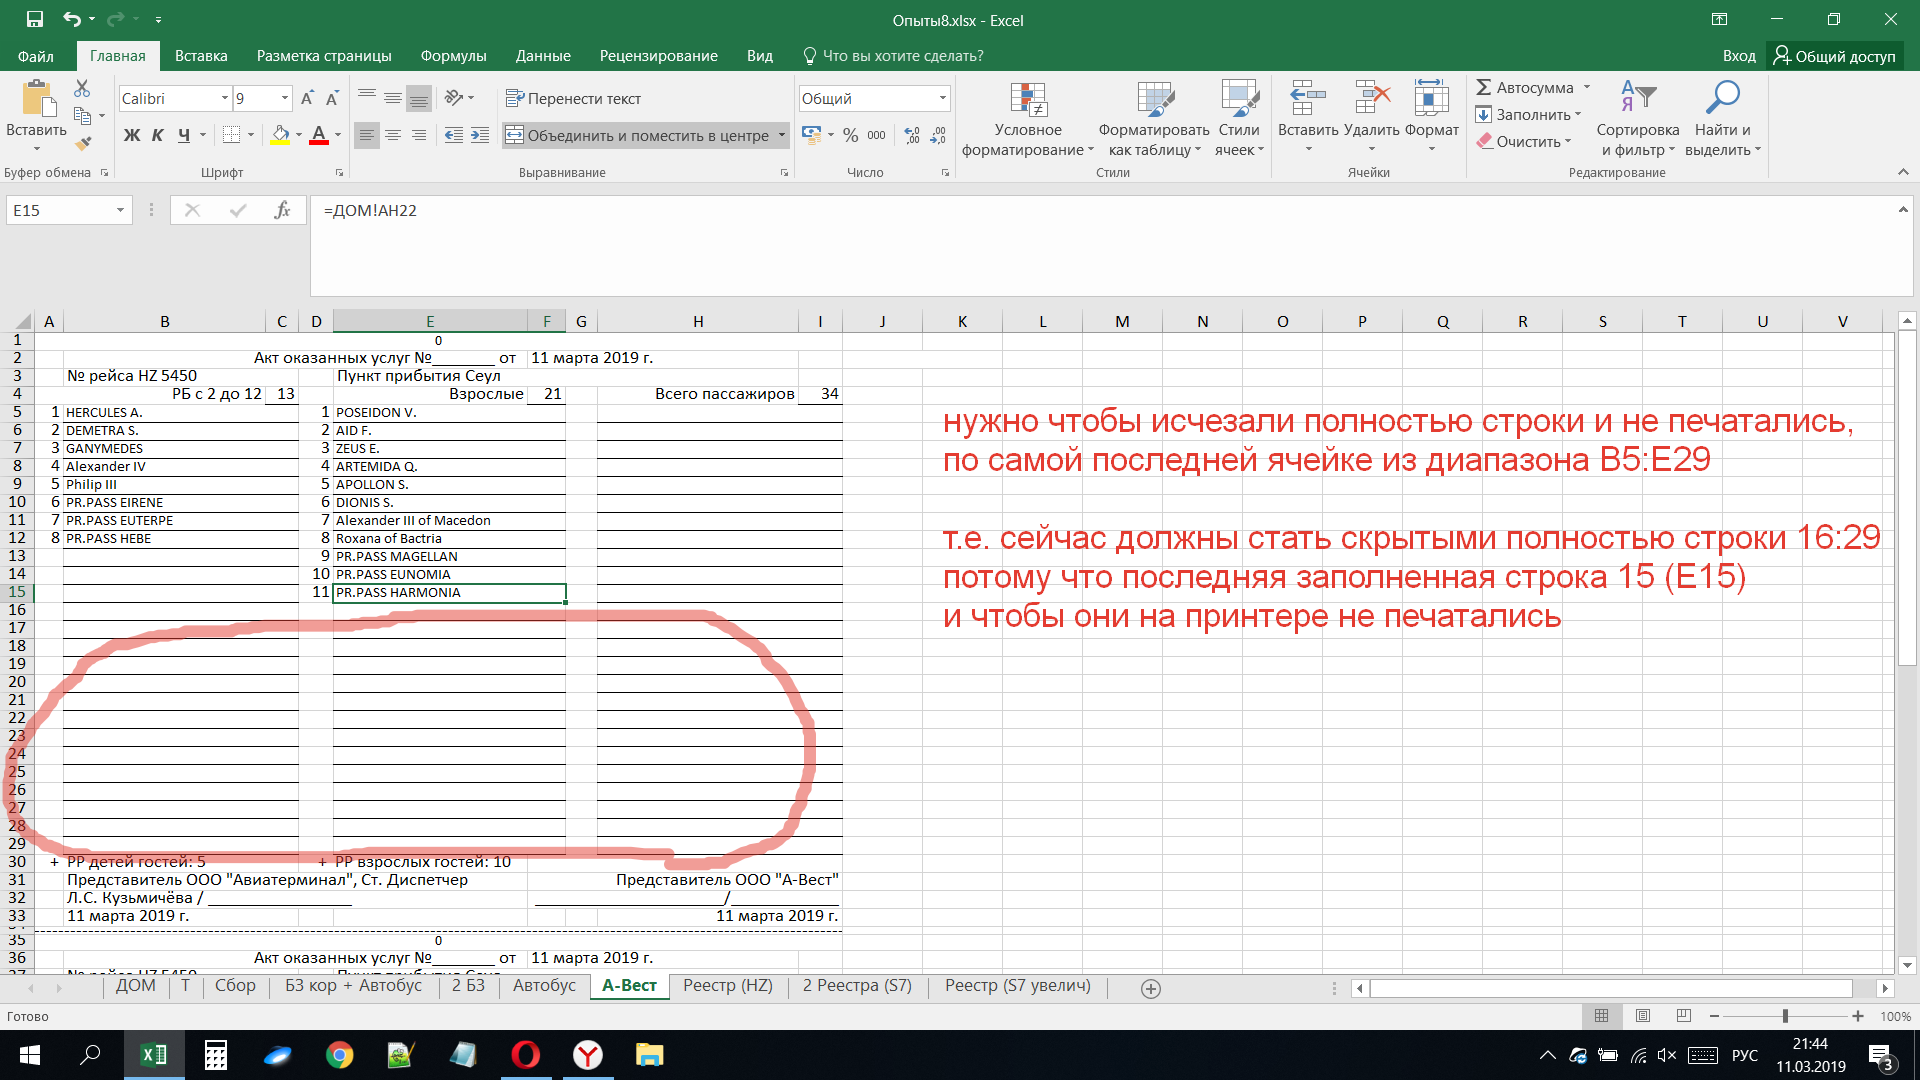Toggle Bold formatting

(x=132, y=135)
